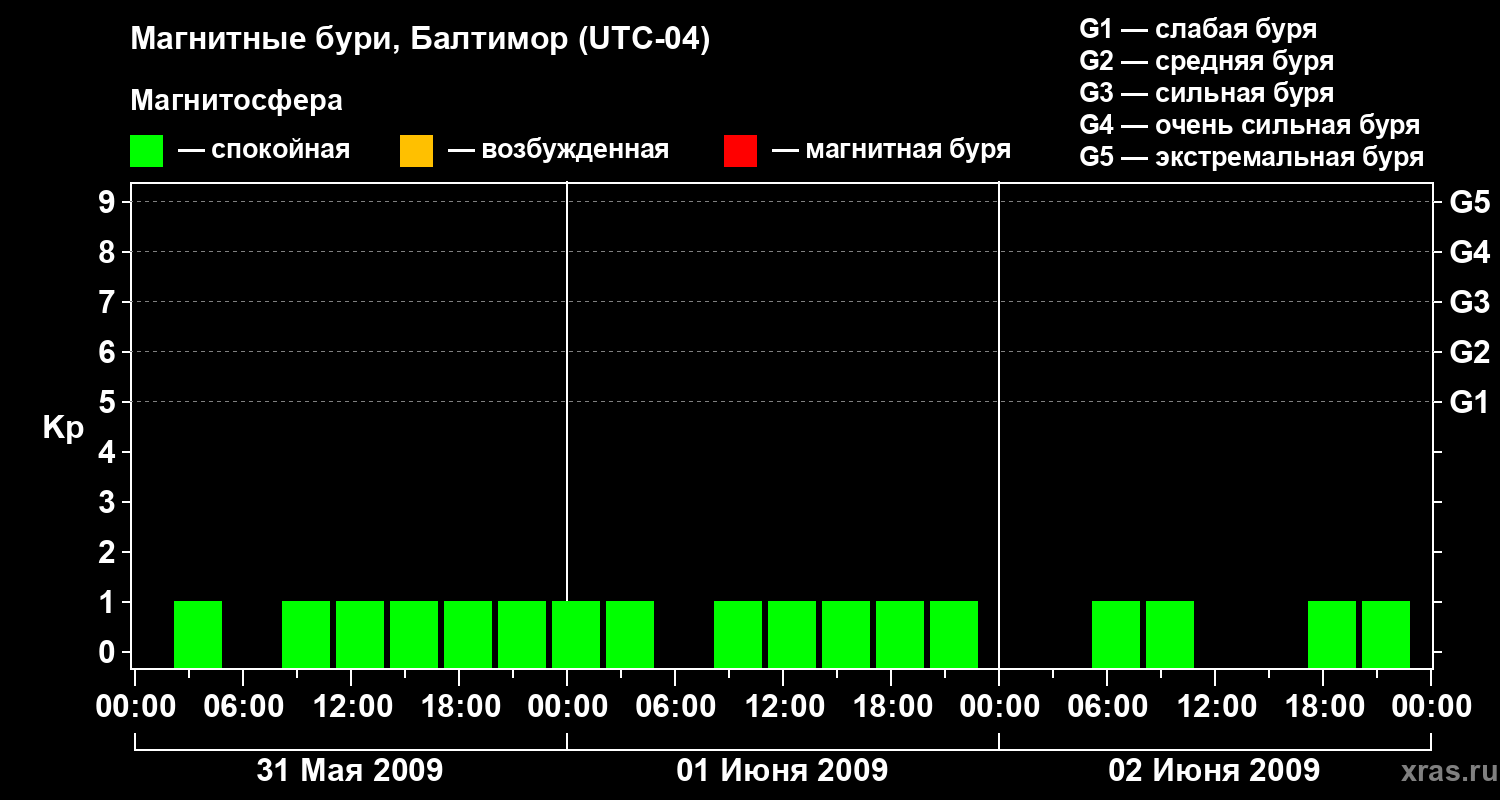Click the orange "возбужденная" legend swatch
The image size is (1500, 800).
416,151
